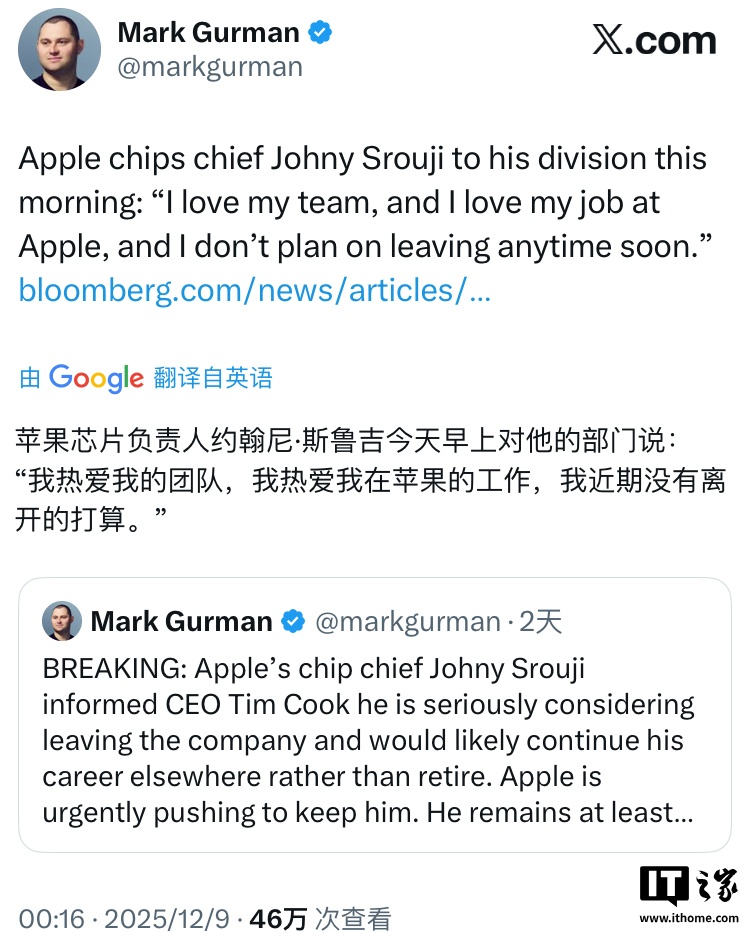
Task: Click the blue verified badge beside Mark Gurman
Action: 320,33
